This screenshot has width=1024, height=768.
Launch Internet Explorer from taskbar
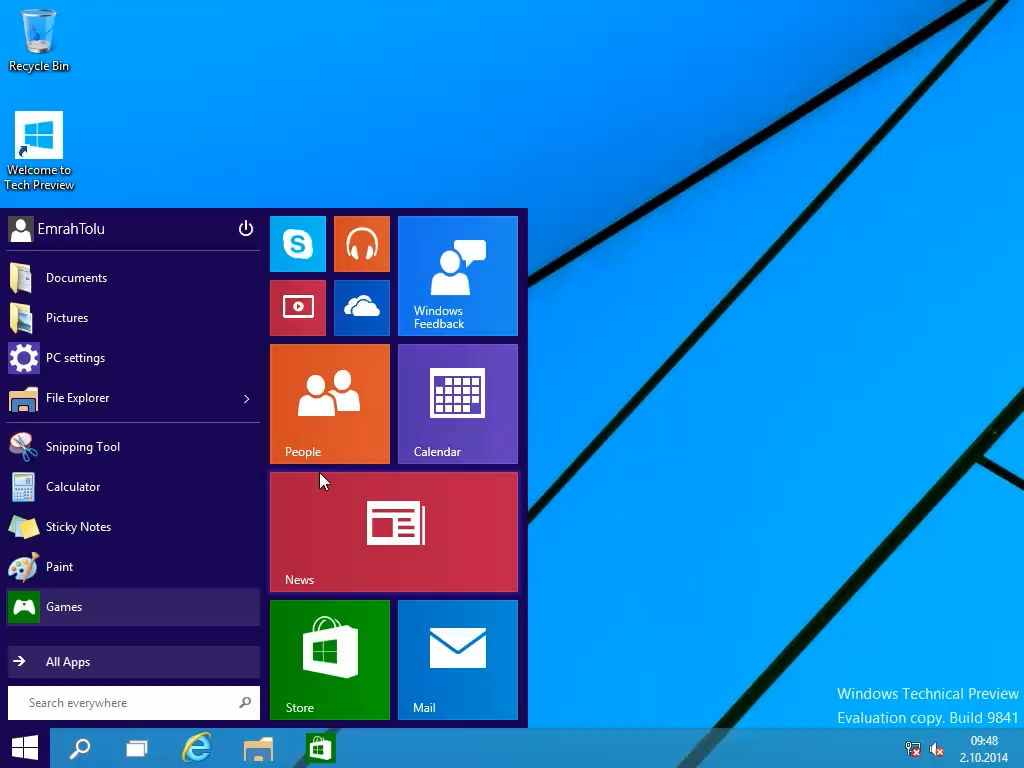tap(197, 748)
